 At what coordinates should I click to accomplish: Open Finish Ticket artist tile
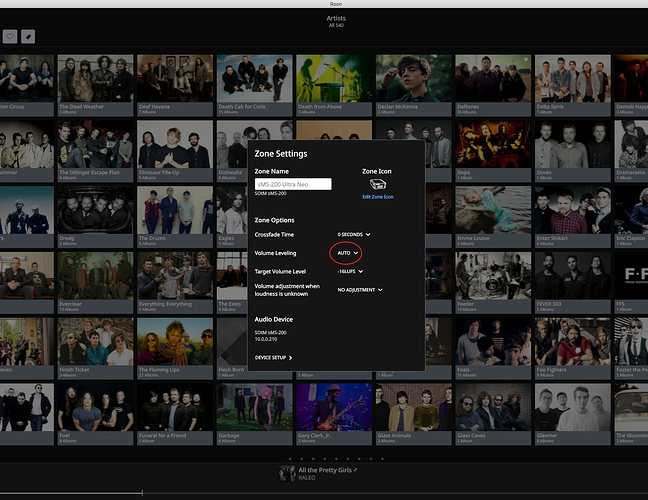point(95,348)
